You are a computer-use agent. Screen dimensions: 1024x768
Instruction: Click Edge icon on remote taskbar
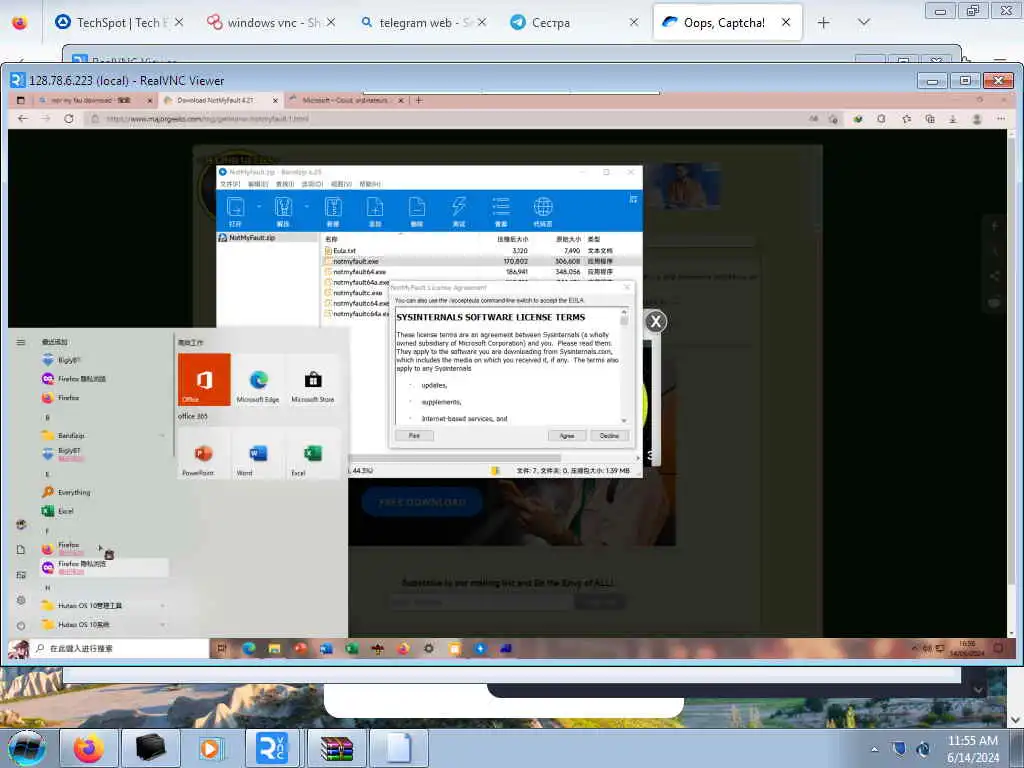tap(248, 648)
